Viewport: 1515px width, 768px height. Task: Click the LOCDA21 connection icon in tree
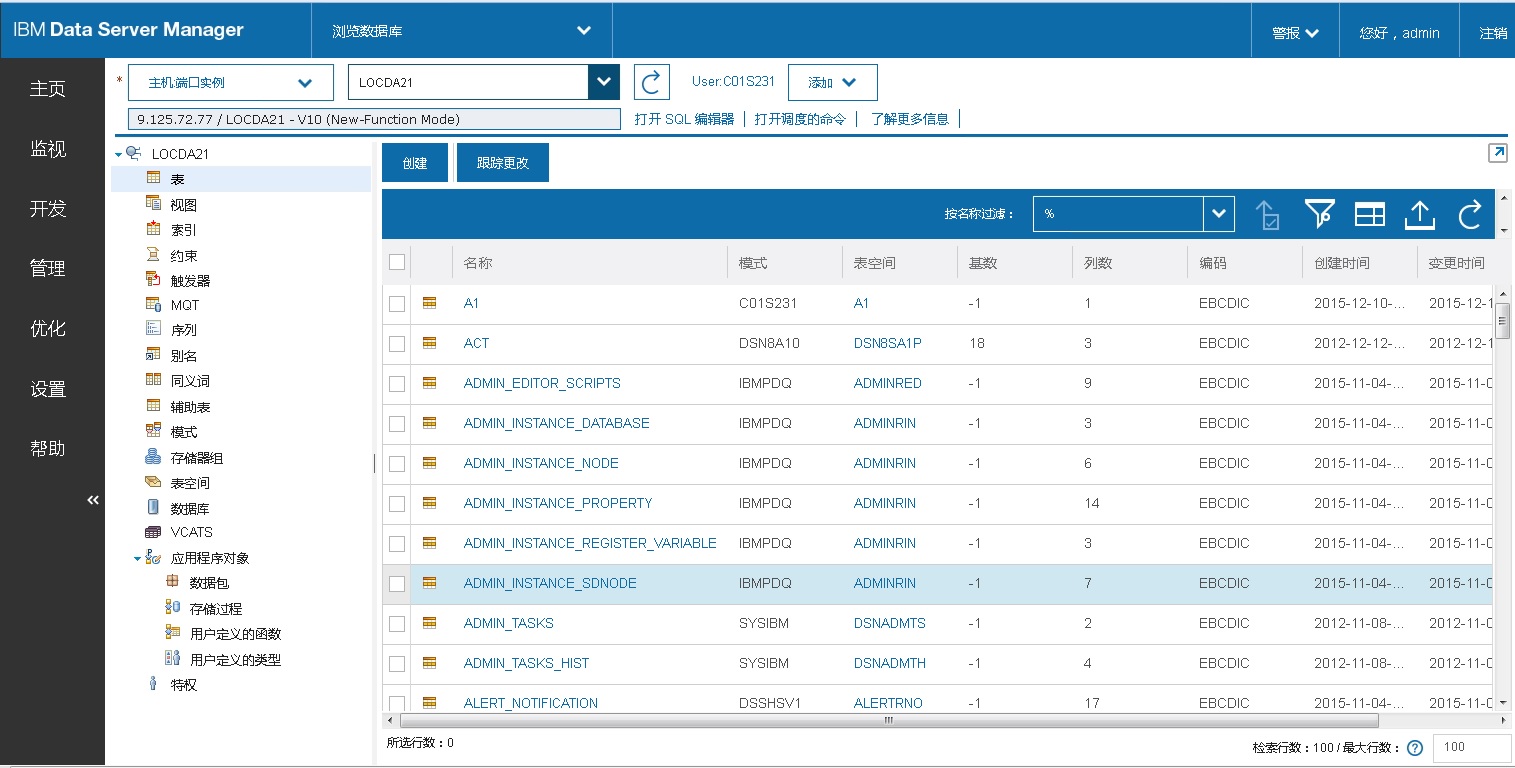pos(133,153)
